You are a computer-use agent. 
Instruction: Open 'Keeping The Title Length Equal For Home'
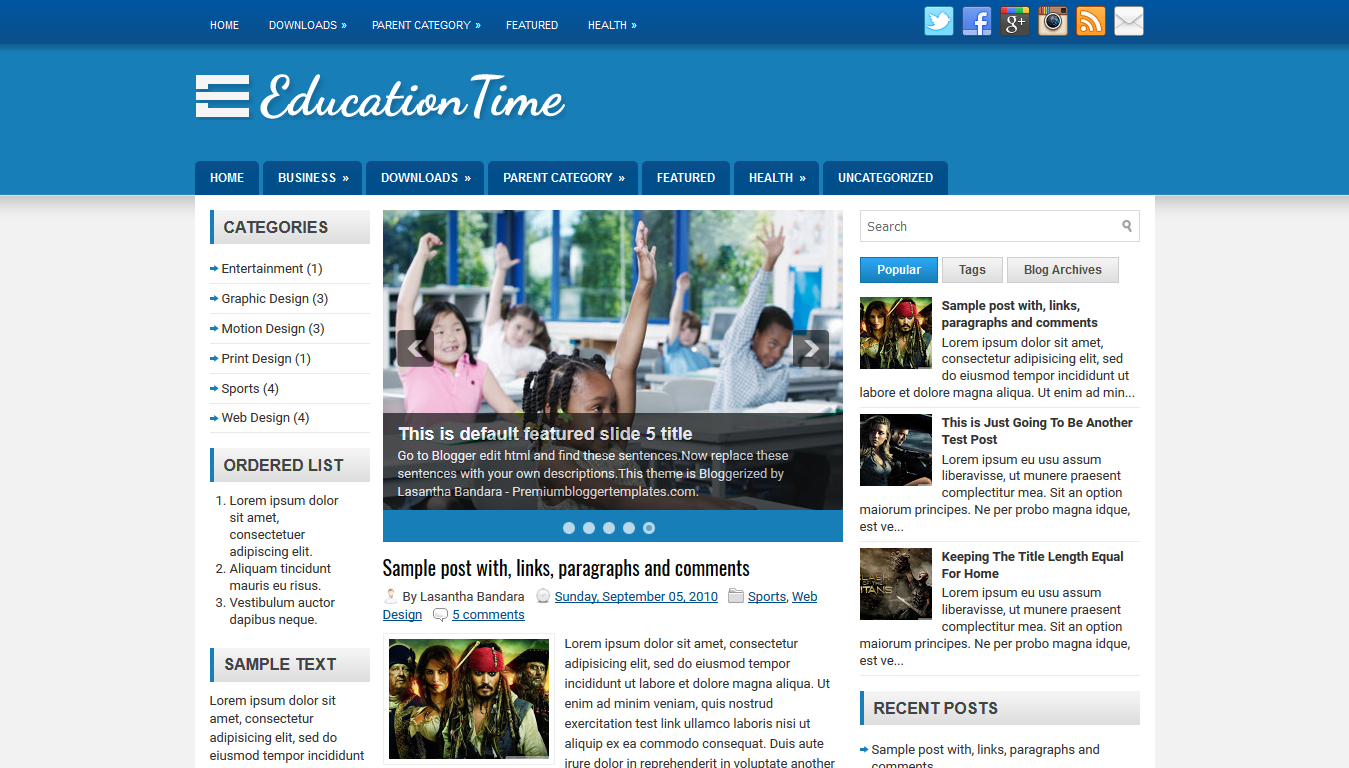click(x=1032, y=565)
